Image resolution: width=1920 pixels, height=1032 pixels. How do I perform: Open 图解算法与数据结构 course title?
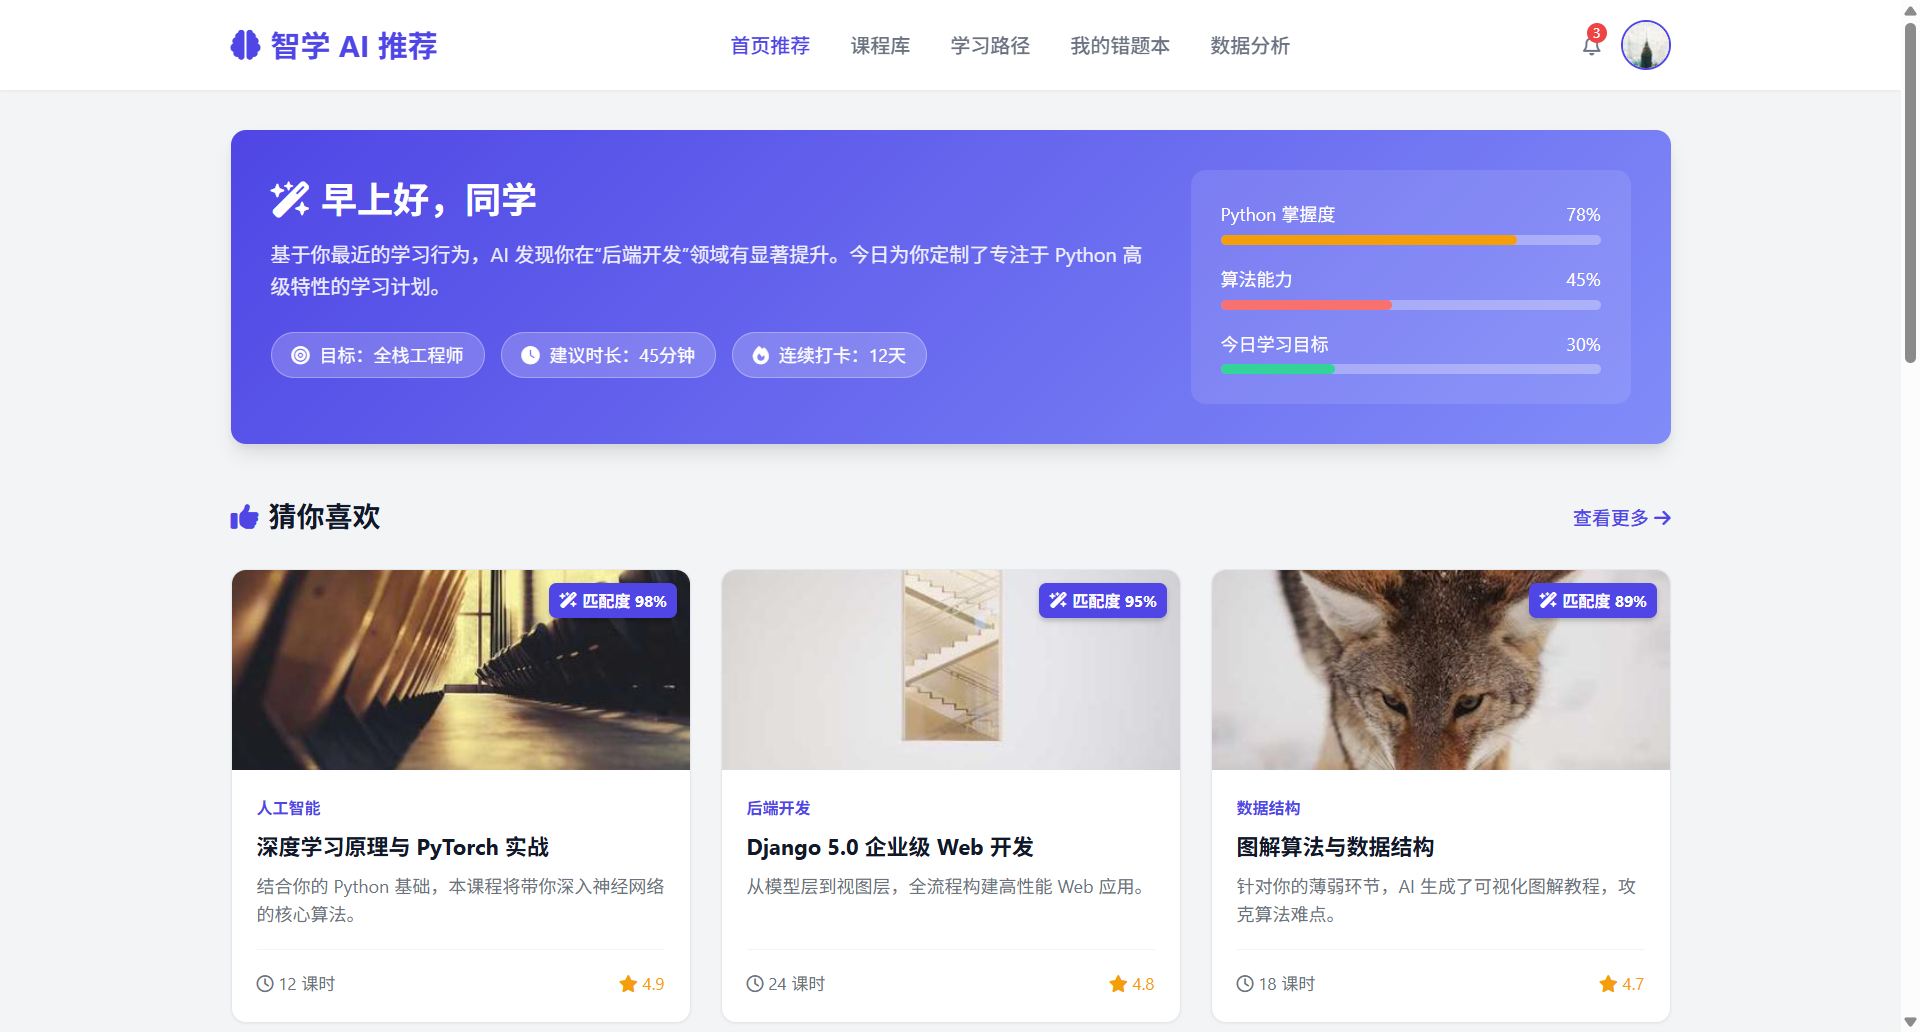click(x=1335, y=847)
